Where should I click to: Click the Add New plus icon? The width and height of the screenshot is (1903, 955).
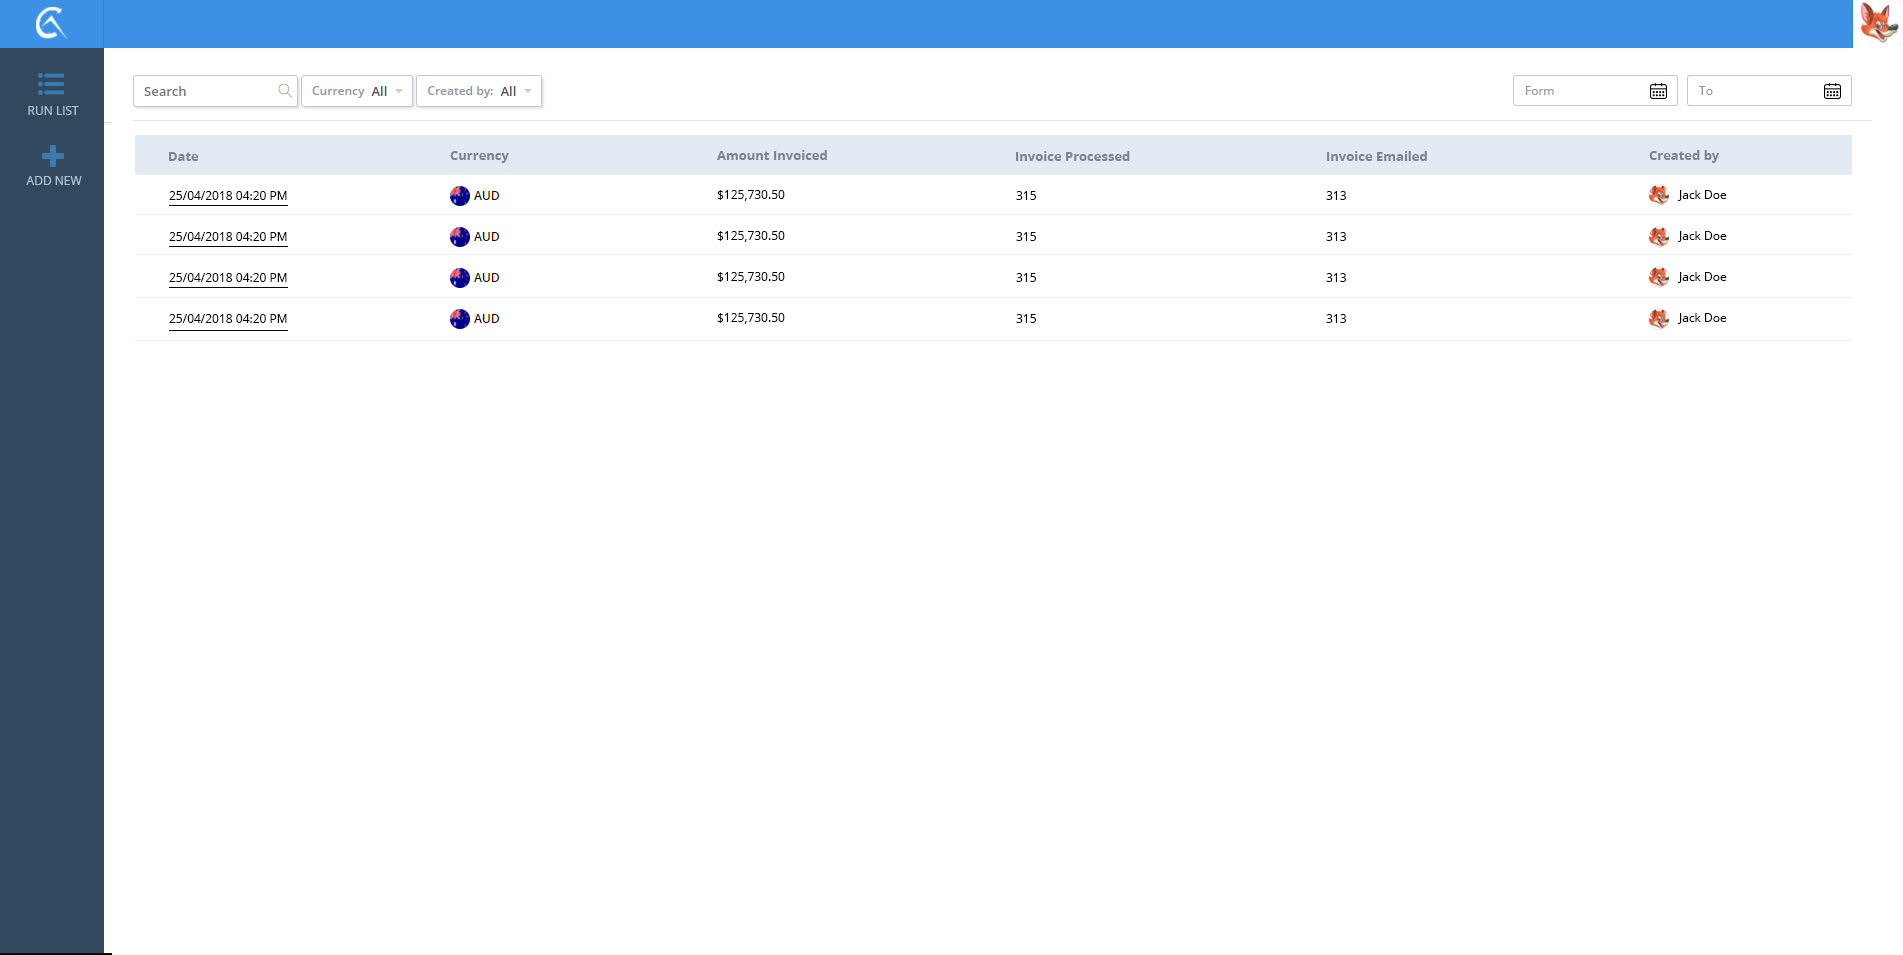tap(53, 157)
